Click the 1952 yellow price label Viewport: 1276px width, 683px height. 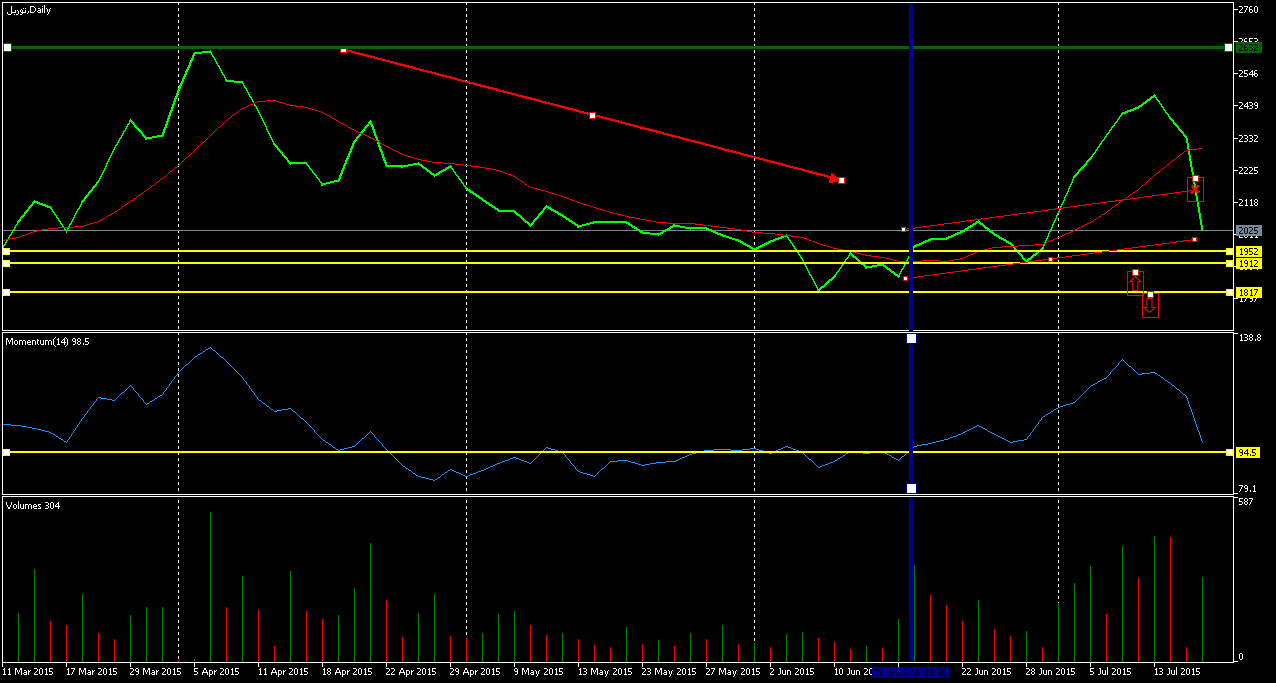point(1248,251)
